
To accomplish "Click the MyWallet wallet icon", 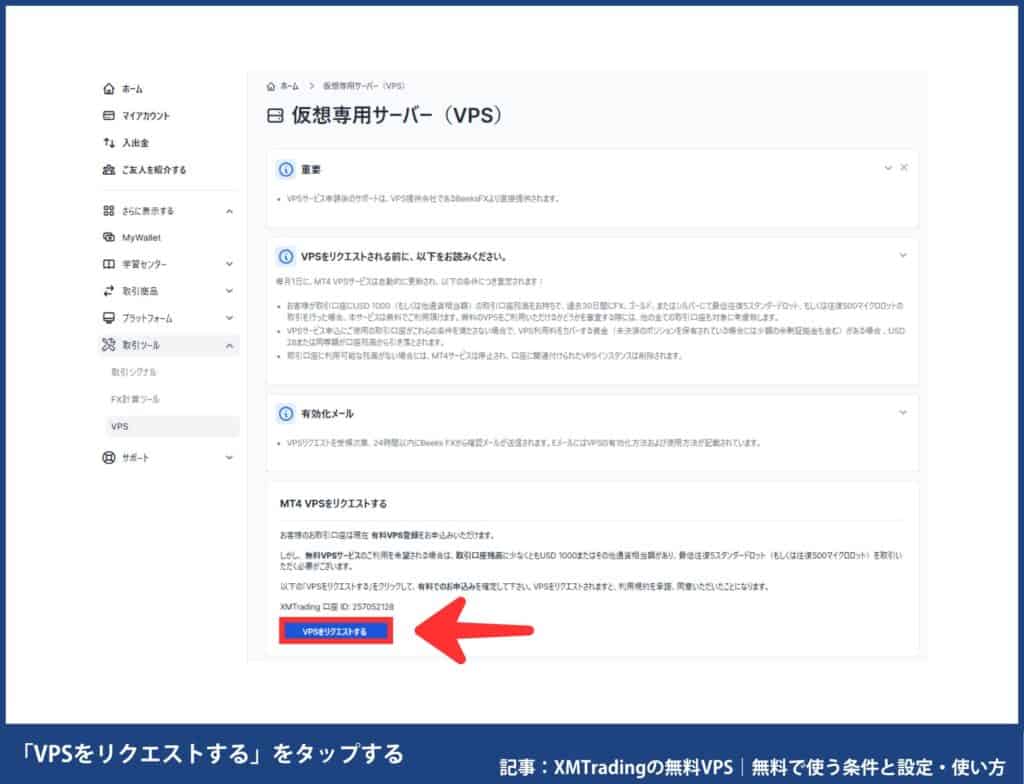I will [x=108, y=237].
